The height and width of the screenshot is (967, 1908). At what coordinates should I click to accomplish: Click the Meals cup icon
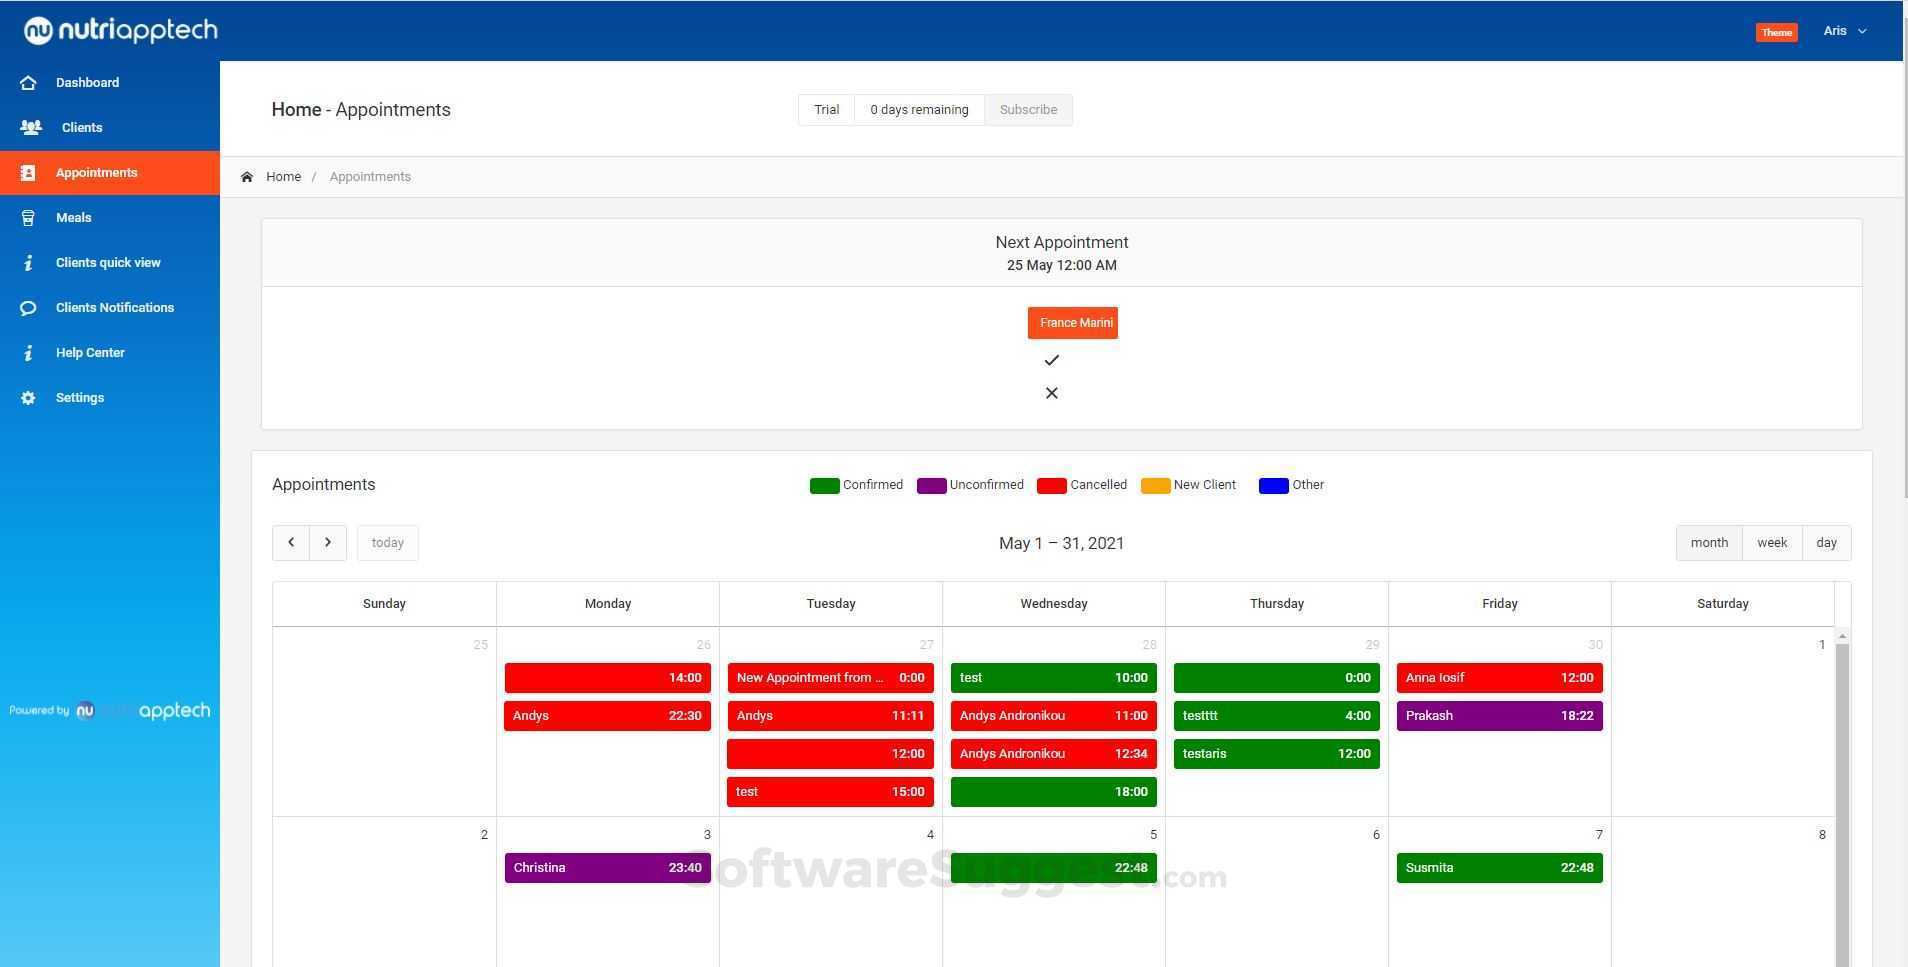(x=28, y=218)
